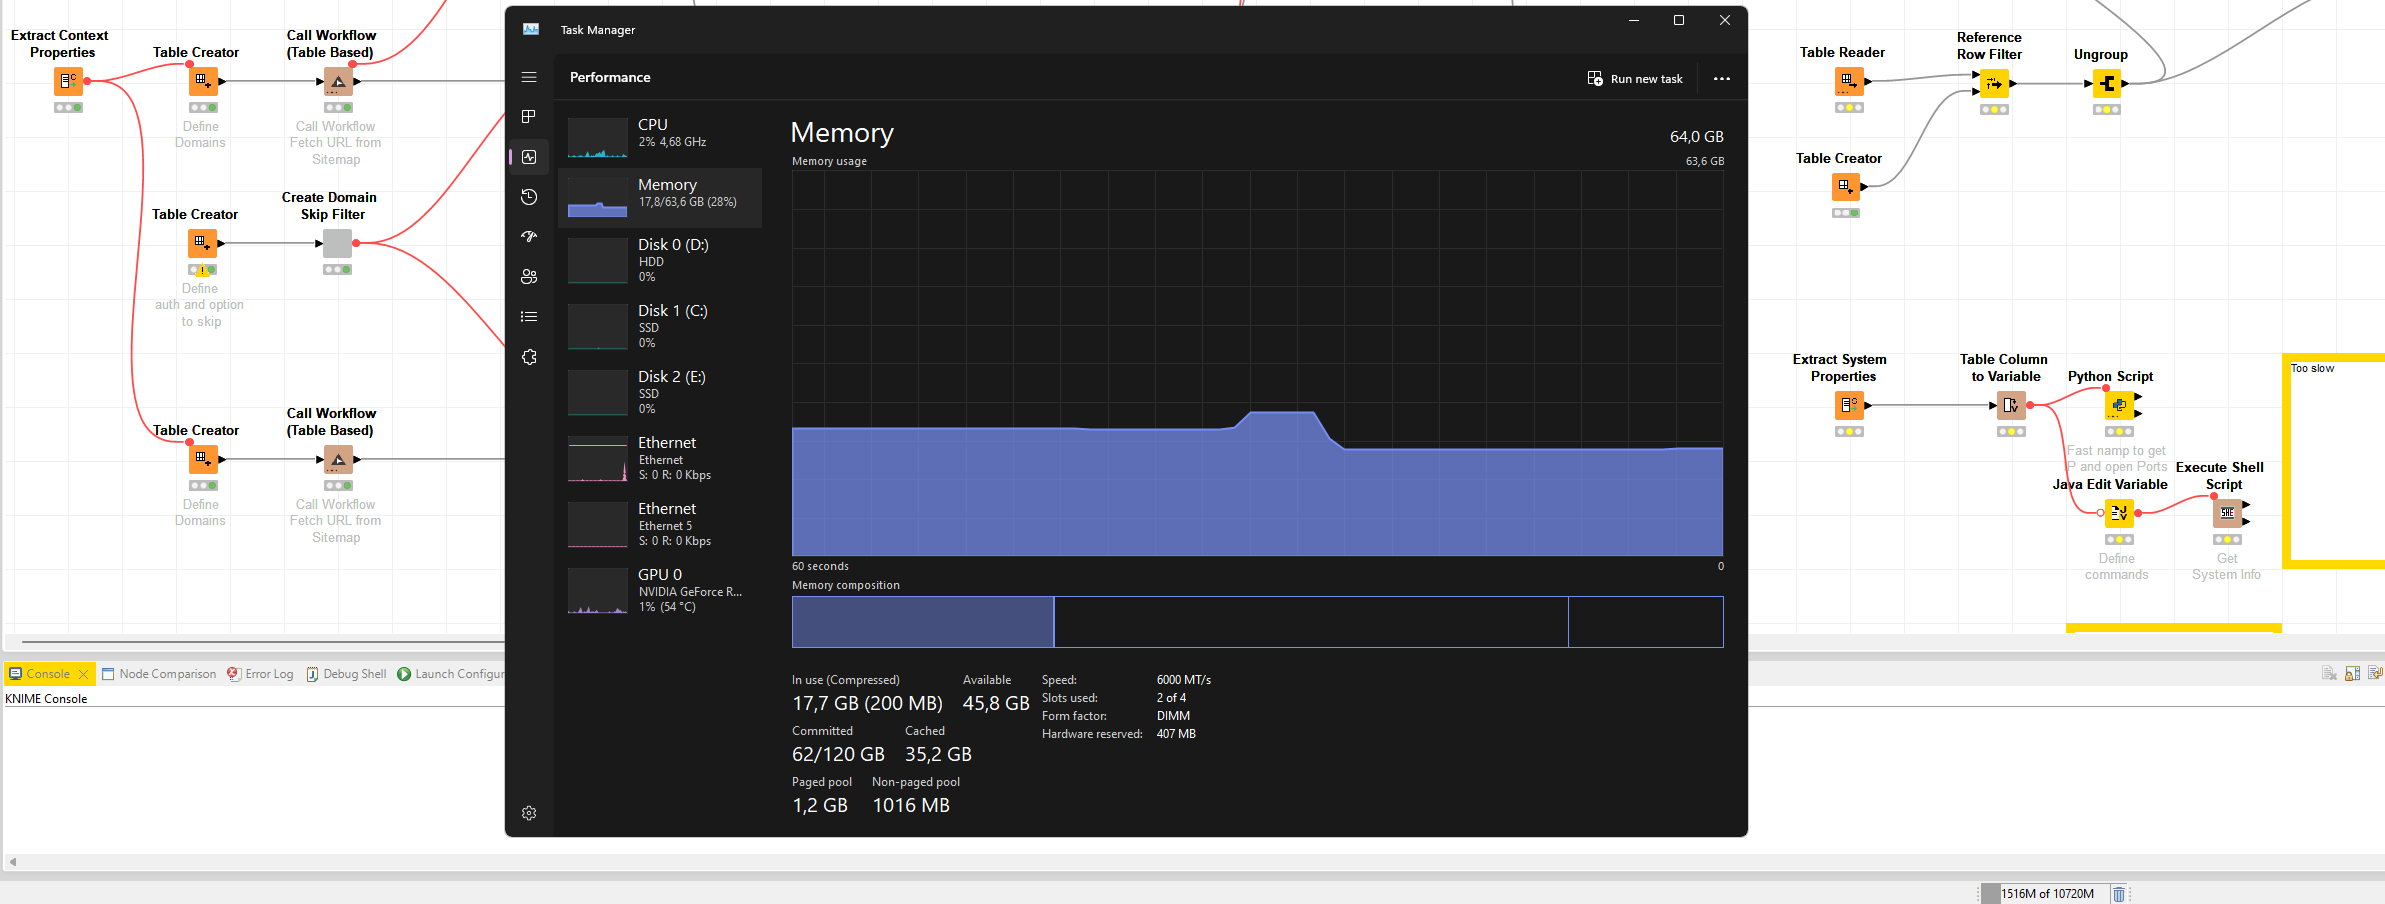This screenshot has width=2385, height=904.
Task: Select bottom Call Workflow (Table Based) node
Action: pyautogui.click(x=338, y=459)
